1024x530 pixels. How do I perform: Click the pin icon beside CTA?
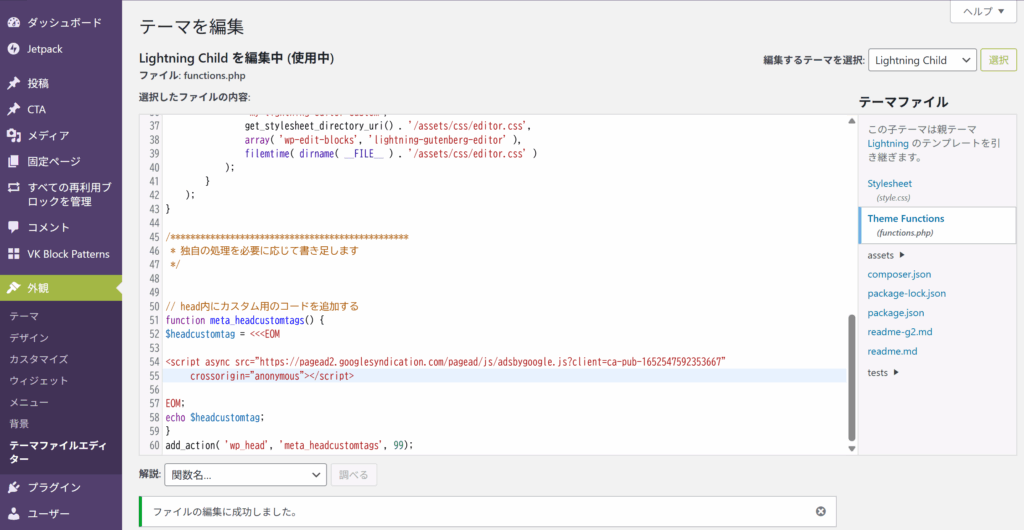pos(14,110)
